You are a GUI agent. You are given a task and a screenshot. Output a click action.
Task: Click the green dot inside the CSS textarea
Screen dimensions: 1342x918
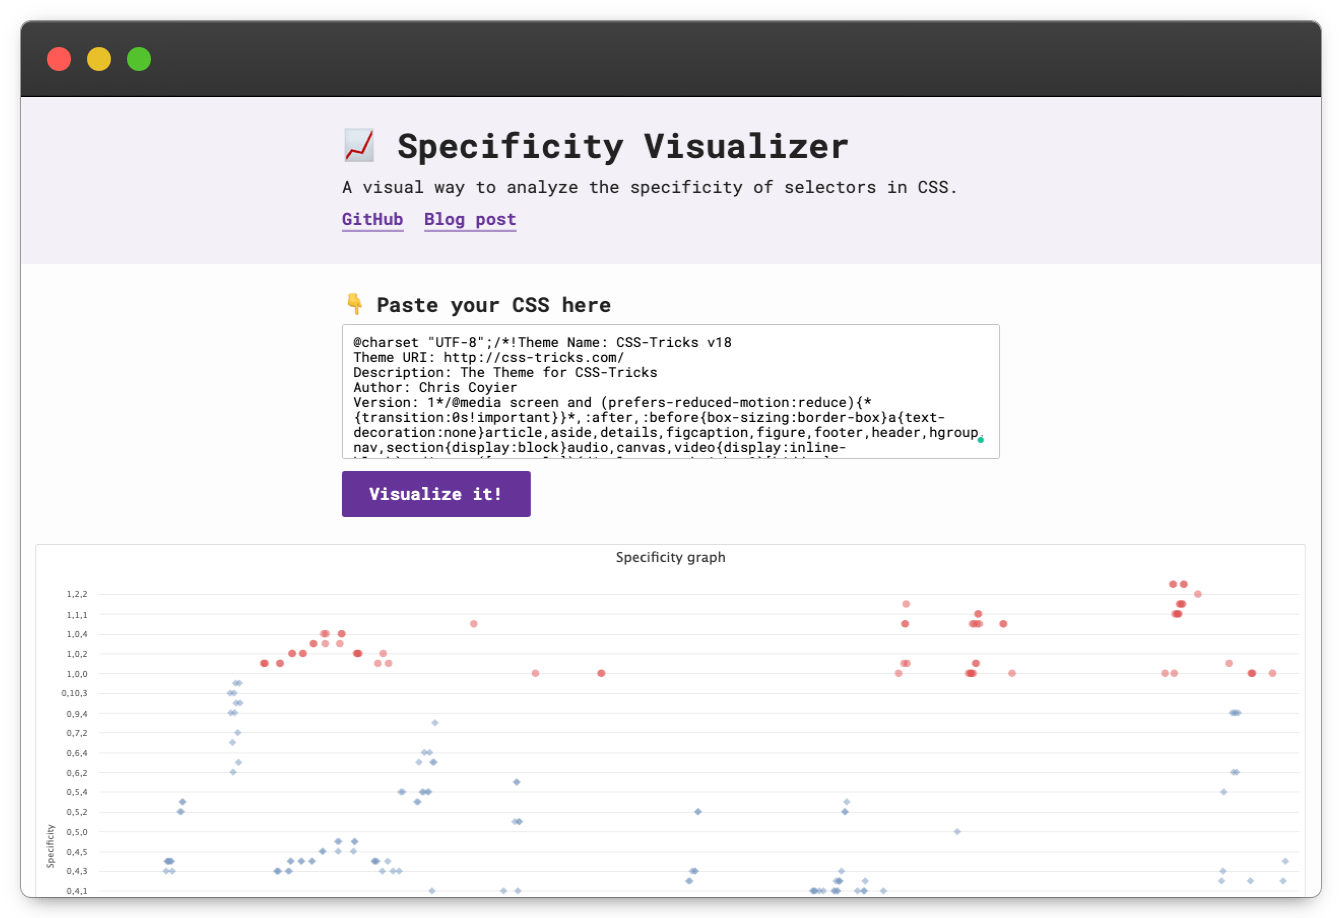click(980, 440)
